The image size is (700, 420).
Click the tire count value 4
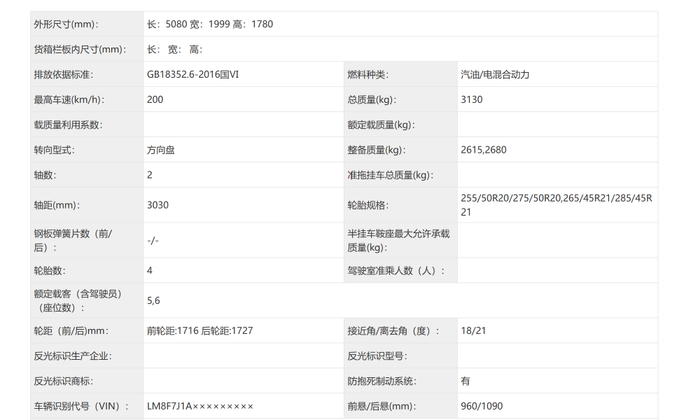[x=150, y=270]
